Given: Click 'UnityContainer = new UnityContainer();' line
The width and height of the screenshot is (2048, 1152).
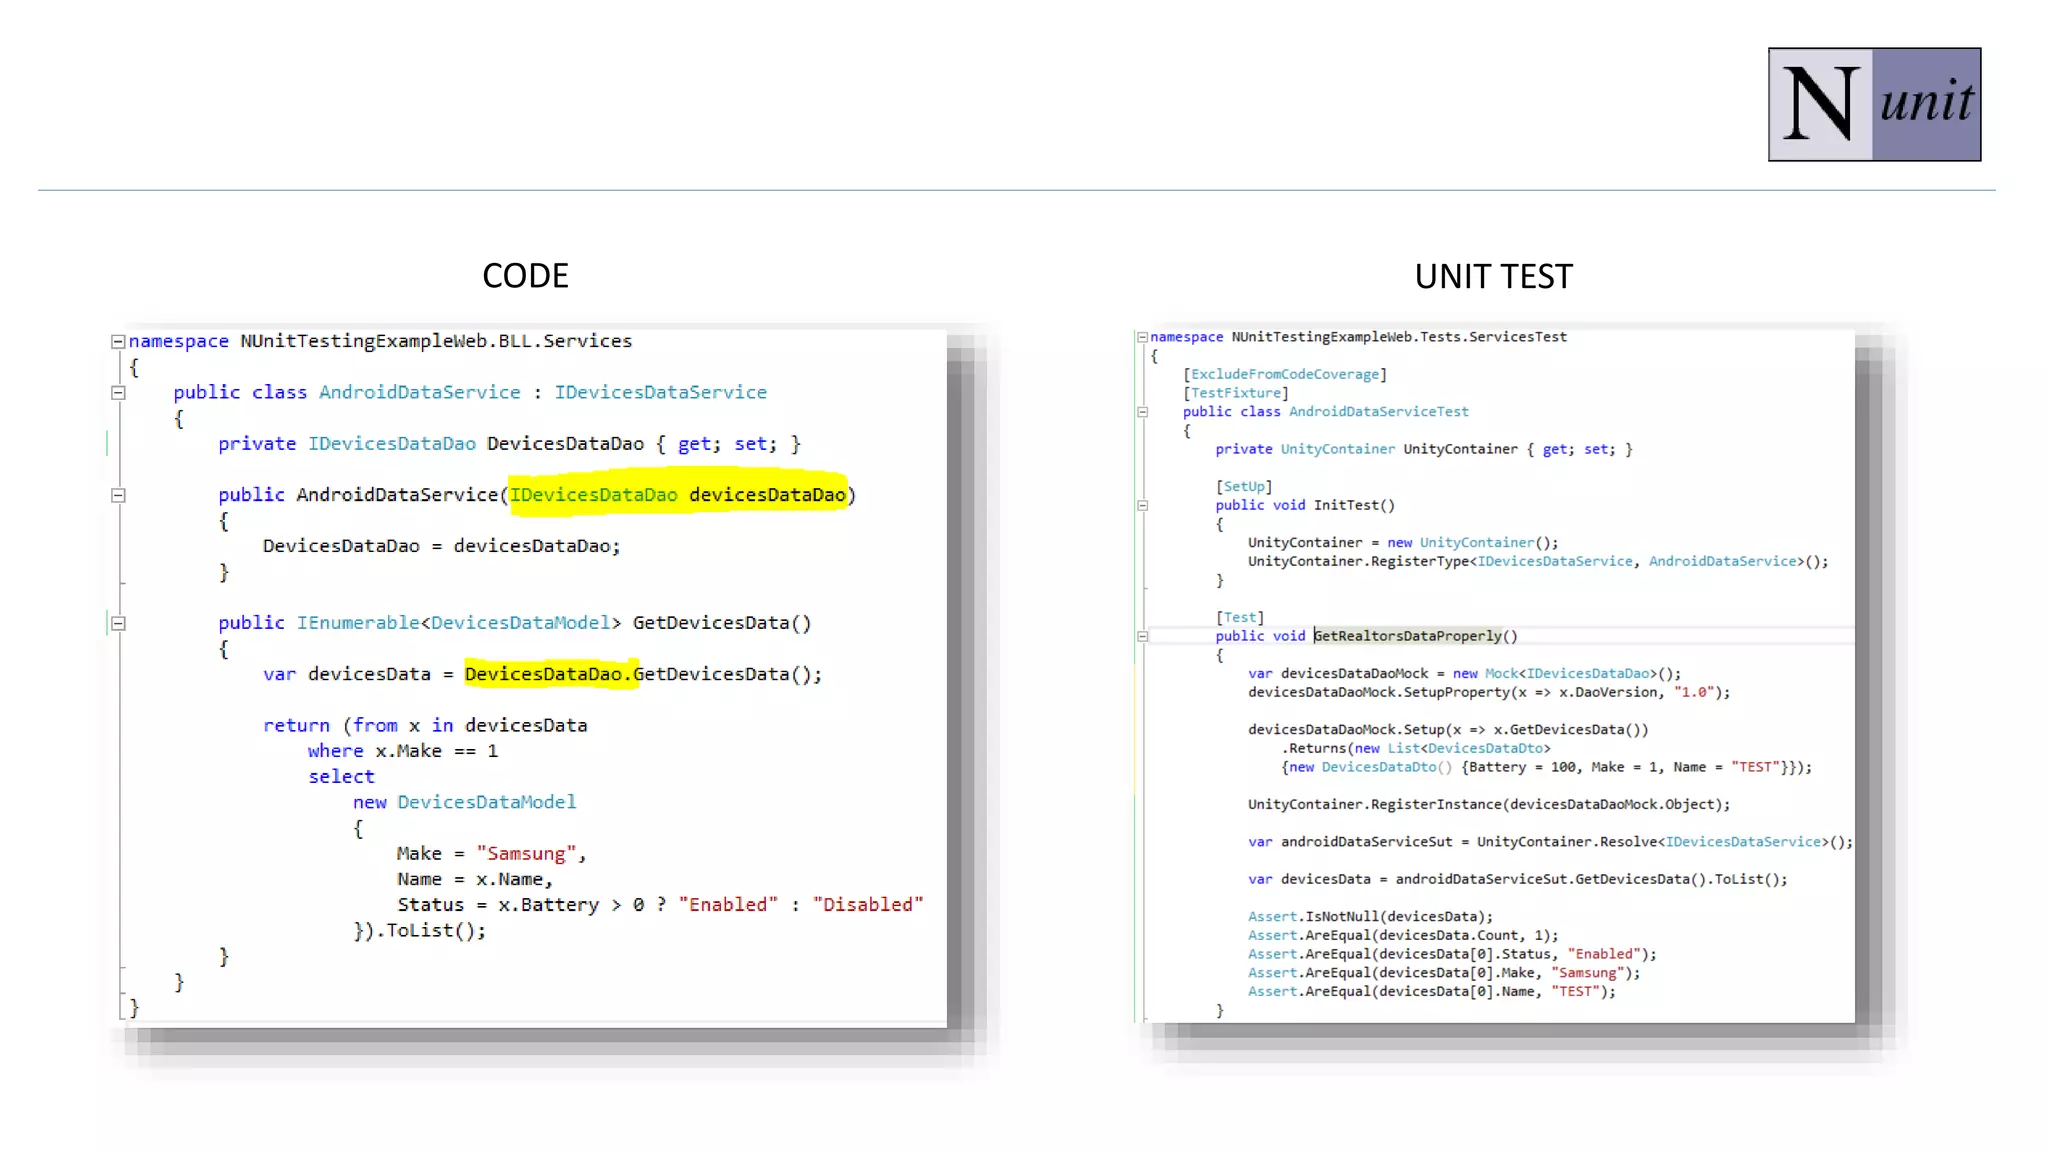Looking at the screenshot, I should (1402, 543).
